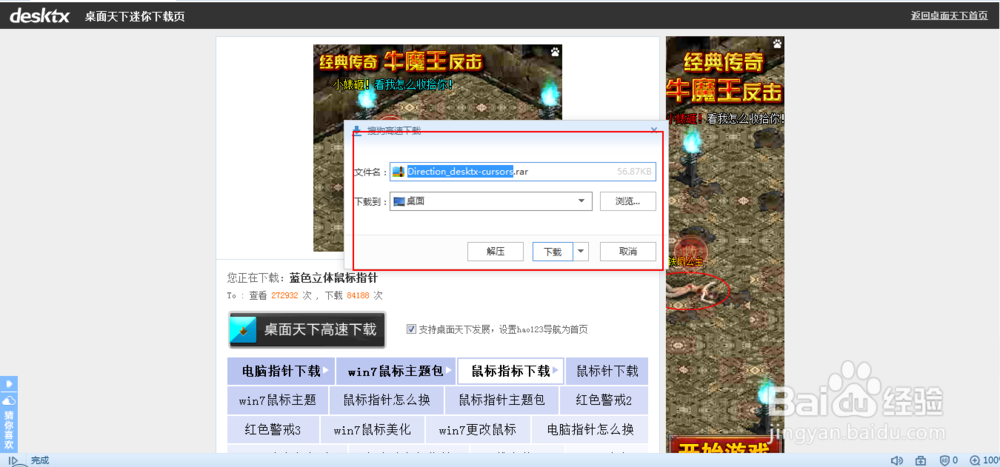Click the 56.87KB file size text
1000x467 pixels.
[x=634, y=172]
